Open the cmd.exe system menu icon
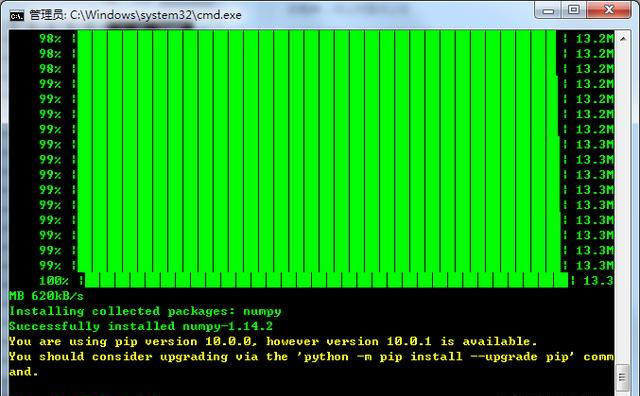Image resolution: width=640 pixels, height=396 pixels. coord(17,16)
